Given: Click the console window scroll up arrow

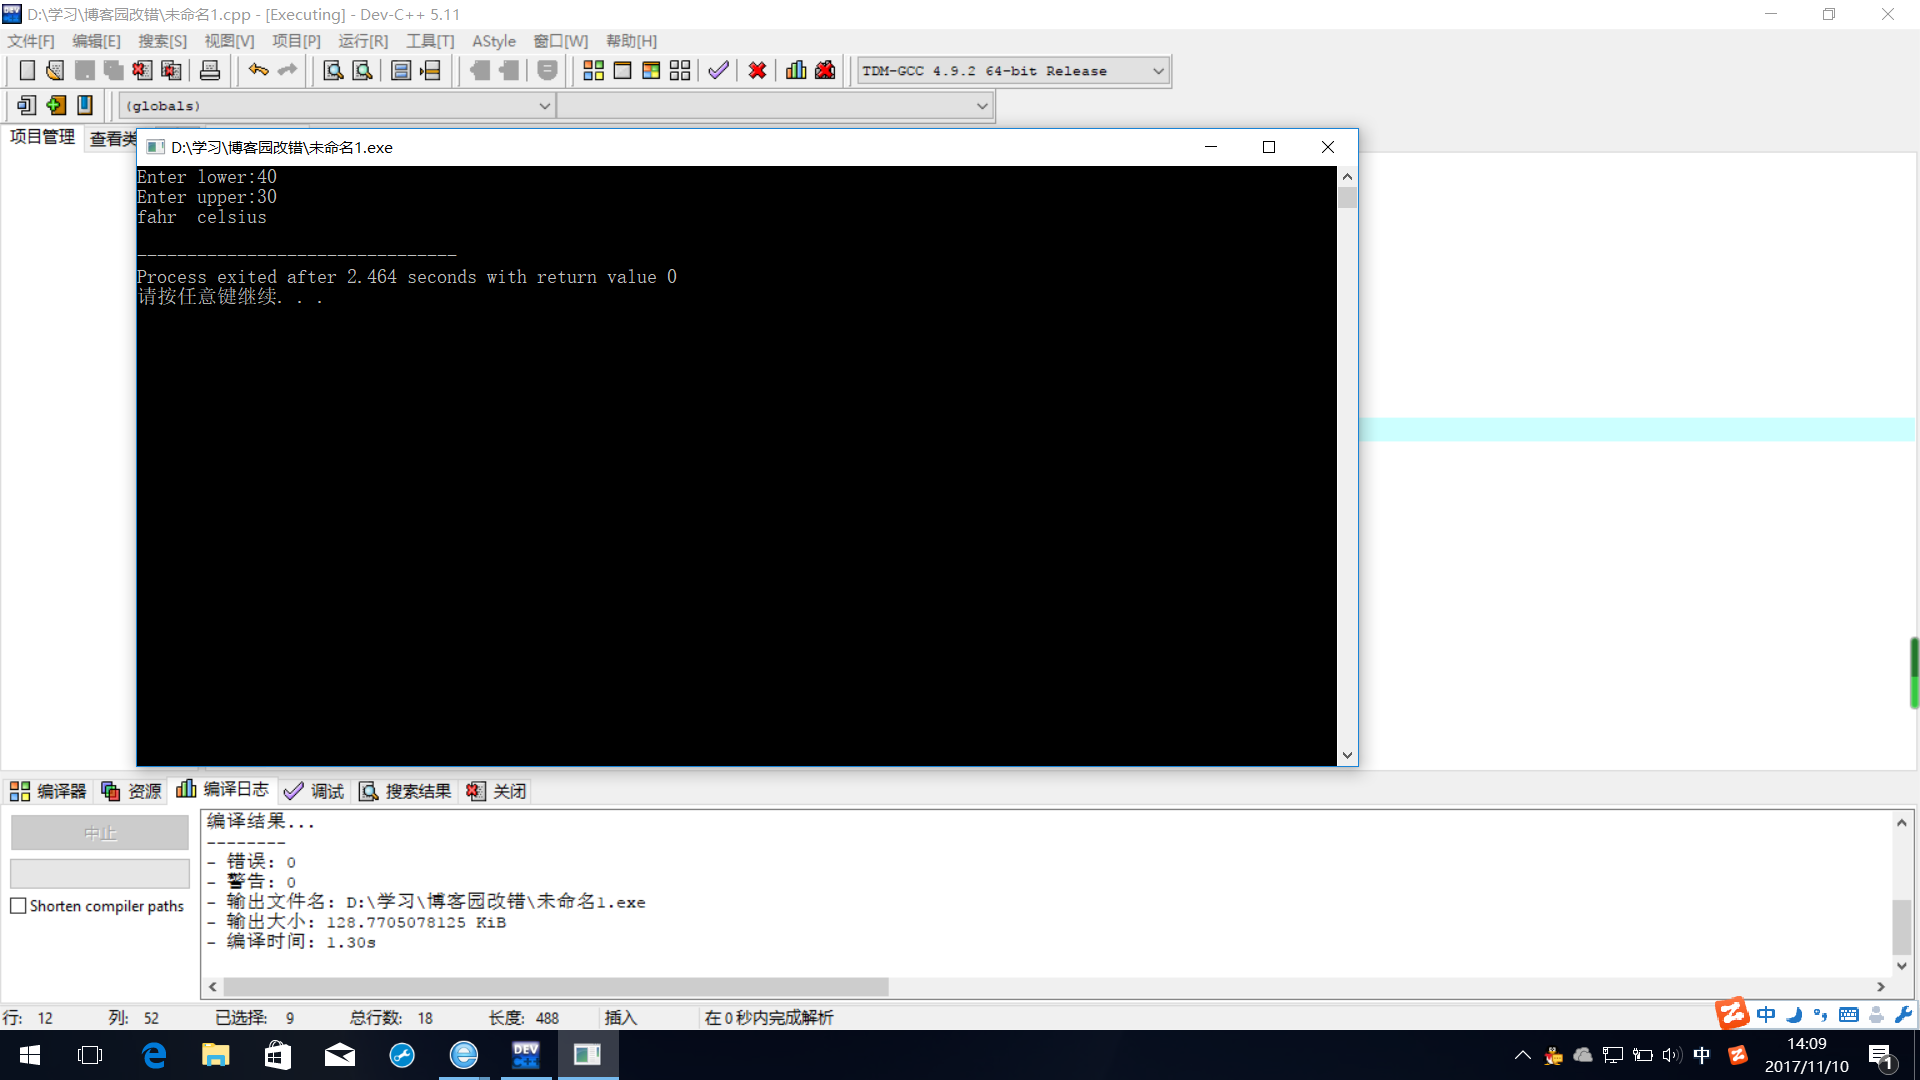Looking at the screenshot, I should pos(1347,176).
